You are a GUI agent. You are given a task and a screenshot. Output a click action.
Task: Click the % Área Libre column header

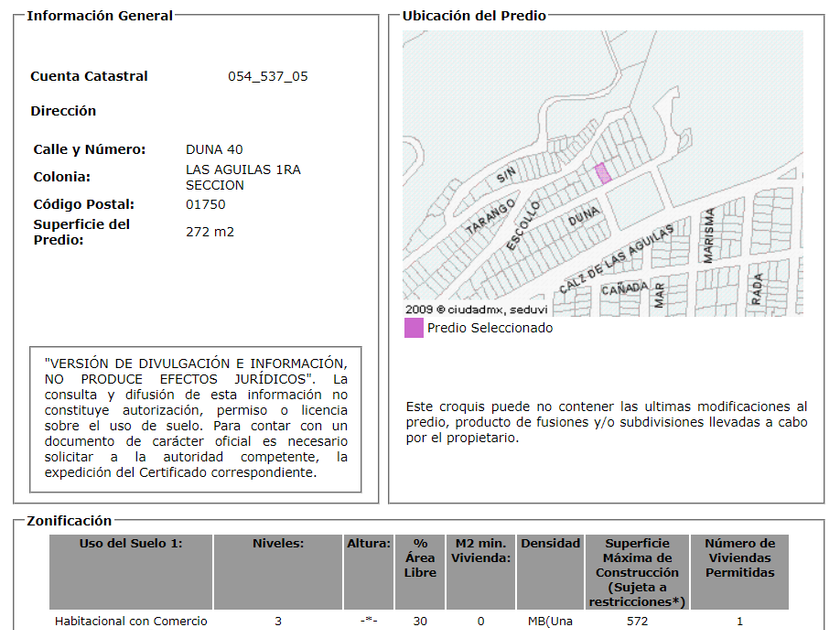tap(420, 572)
